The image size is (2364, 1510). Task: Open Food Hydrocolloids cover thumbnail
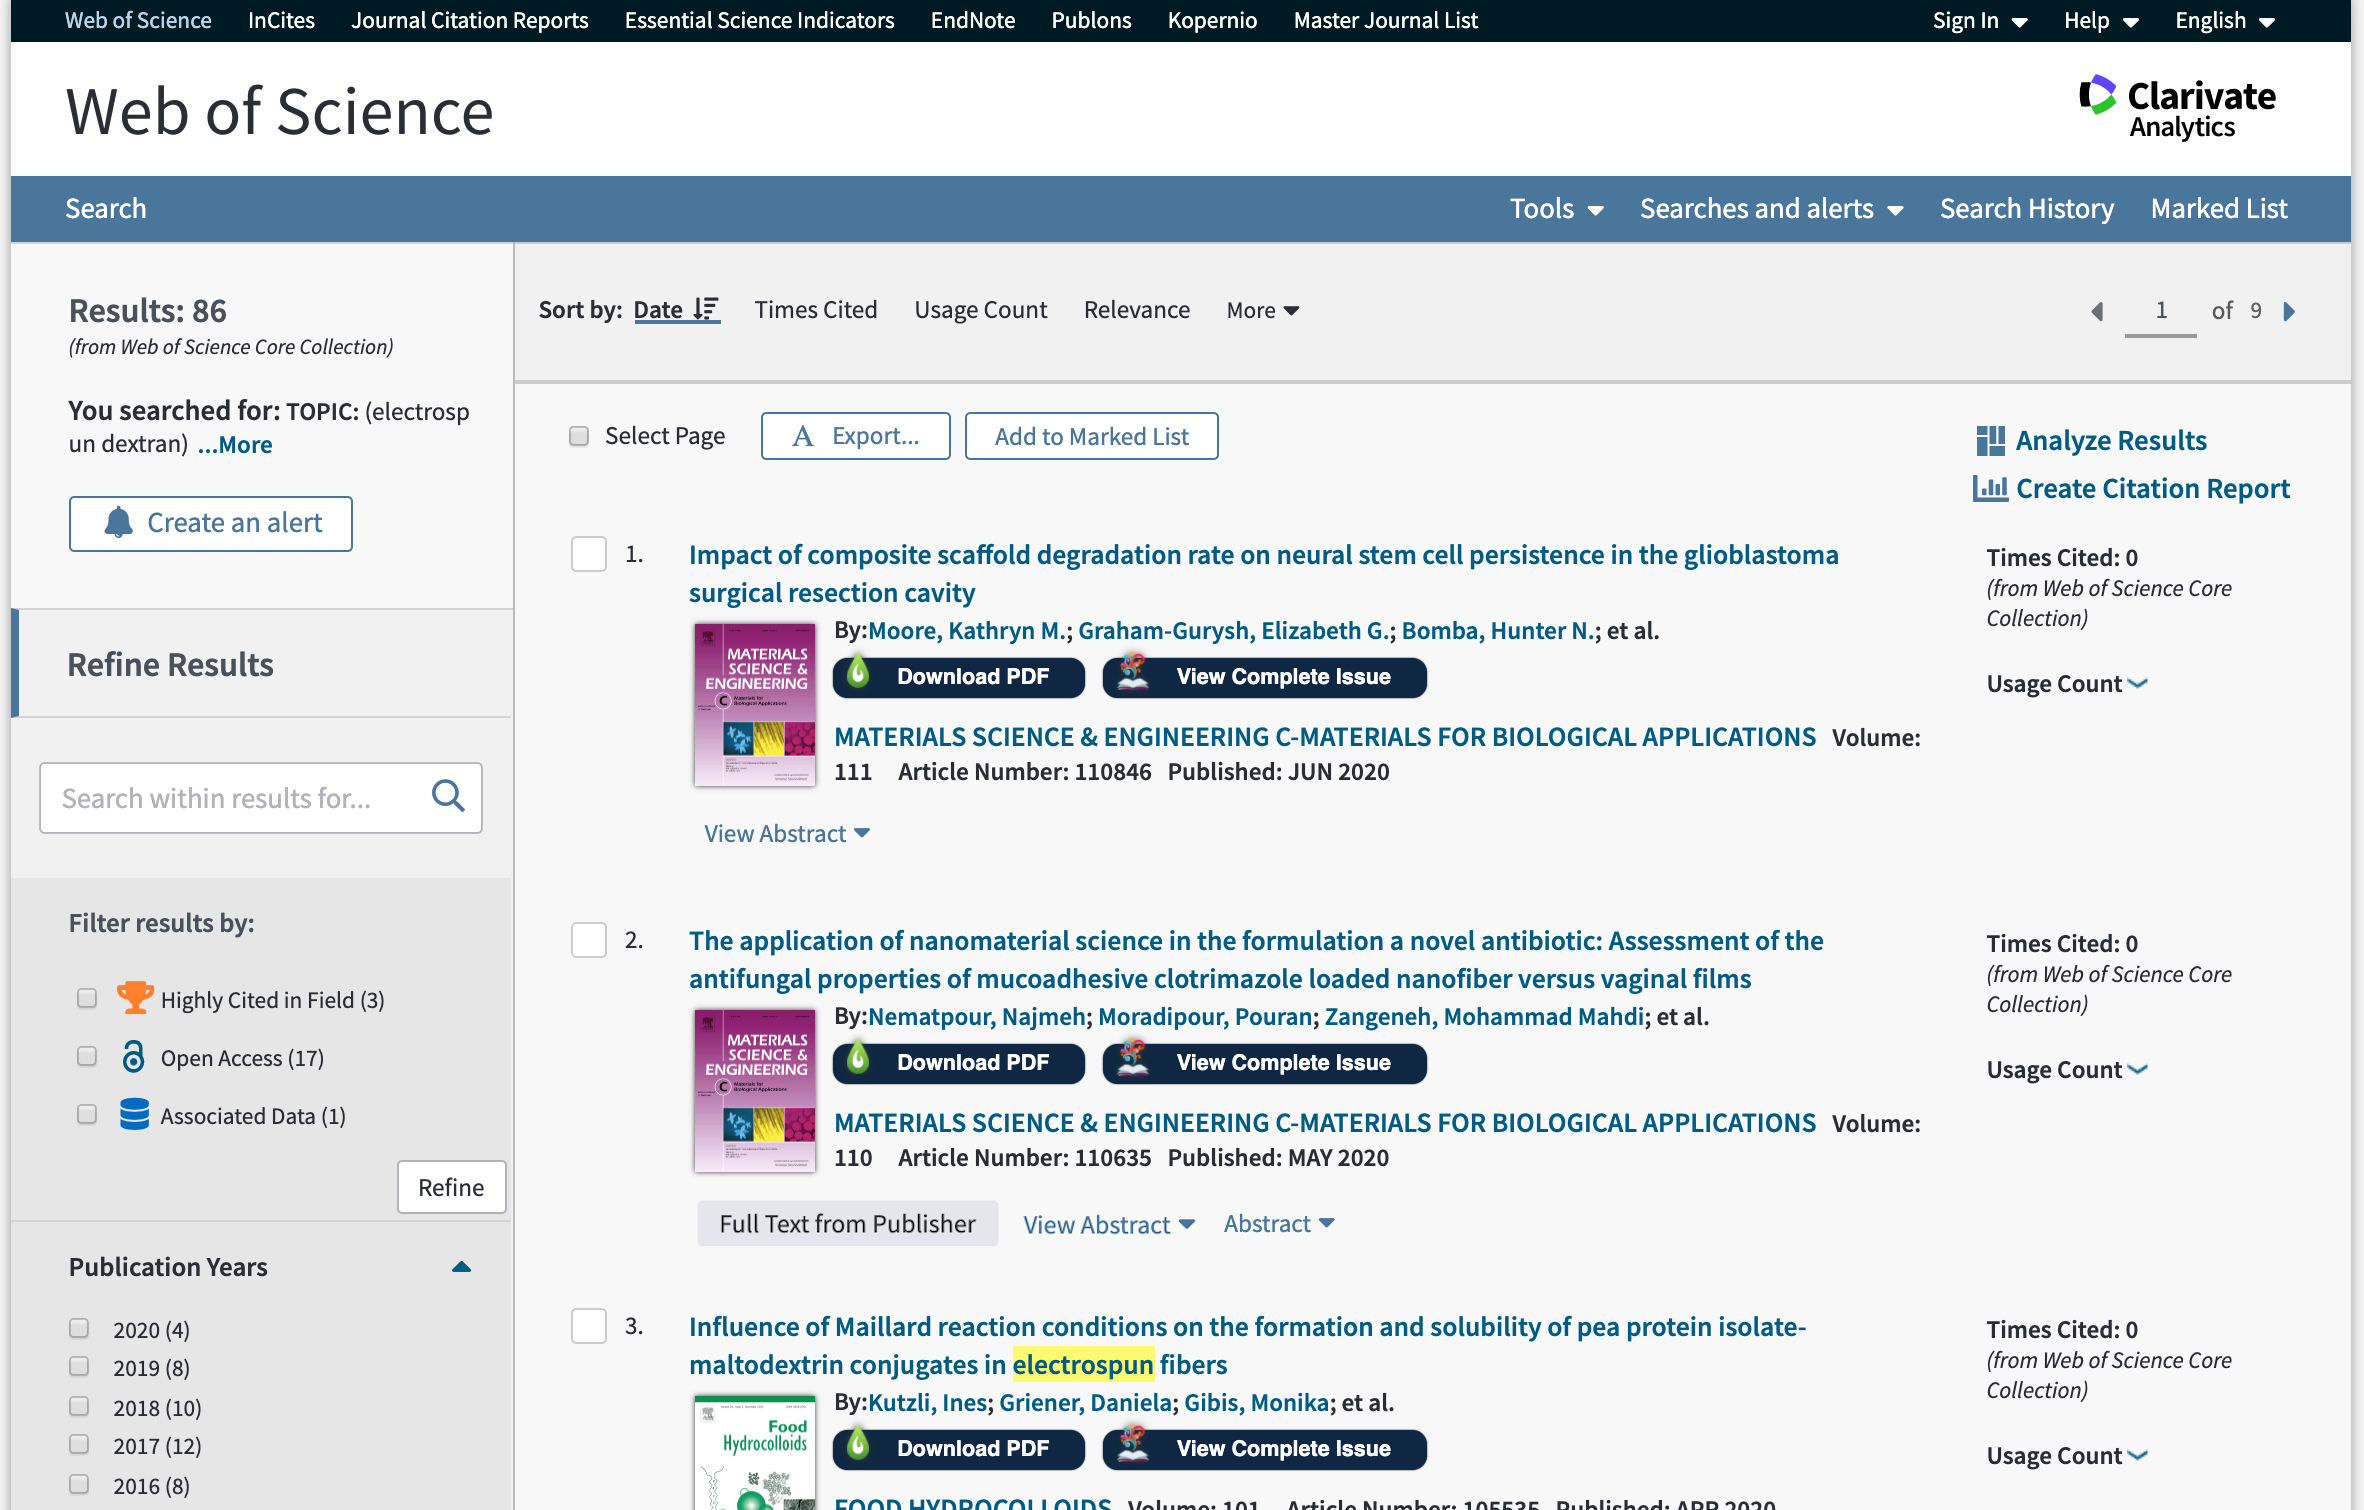click(755, 1452)
